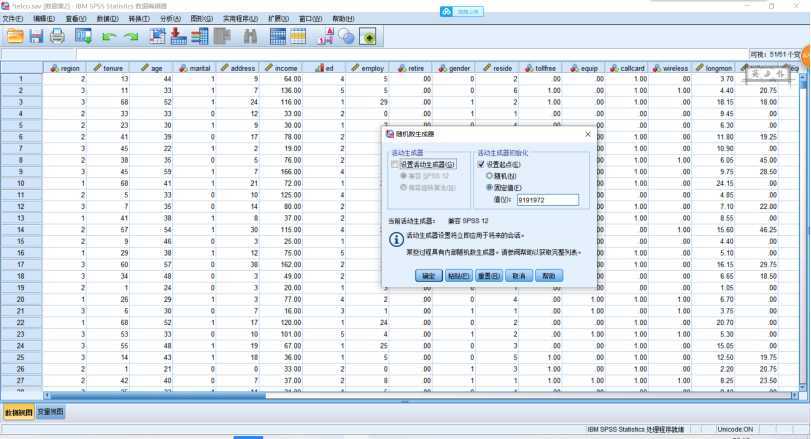
Task: Click the income cell showing 136.00
Action: click(281, 90)
